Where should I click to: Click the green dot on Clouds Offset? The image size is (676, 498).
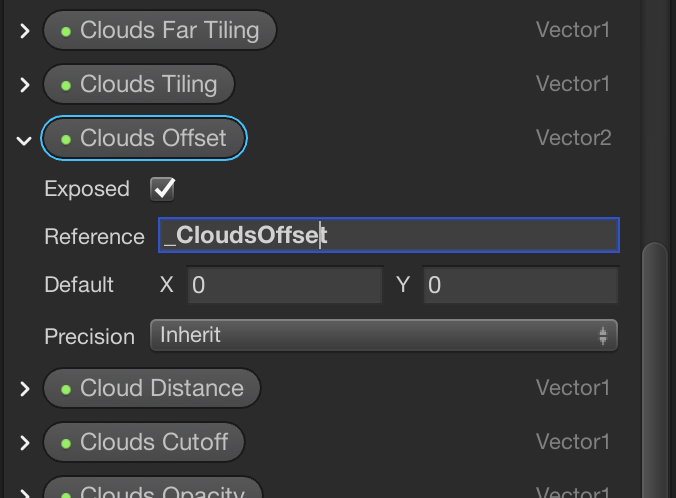pyautogui.click(x=66, y=139)
